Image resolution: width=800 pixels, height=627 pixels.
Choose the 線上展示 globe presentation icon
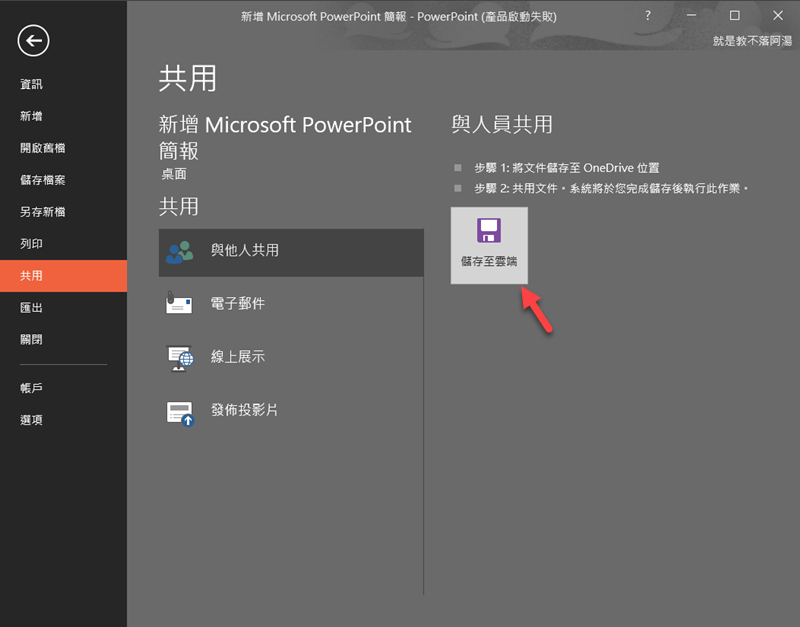click(x=180, y=358)
